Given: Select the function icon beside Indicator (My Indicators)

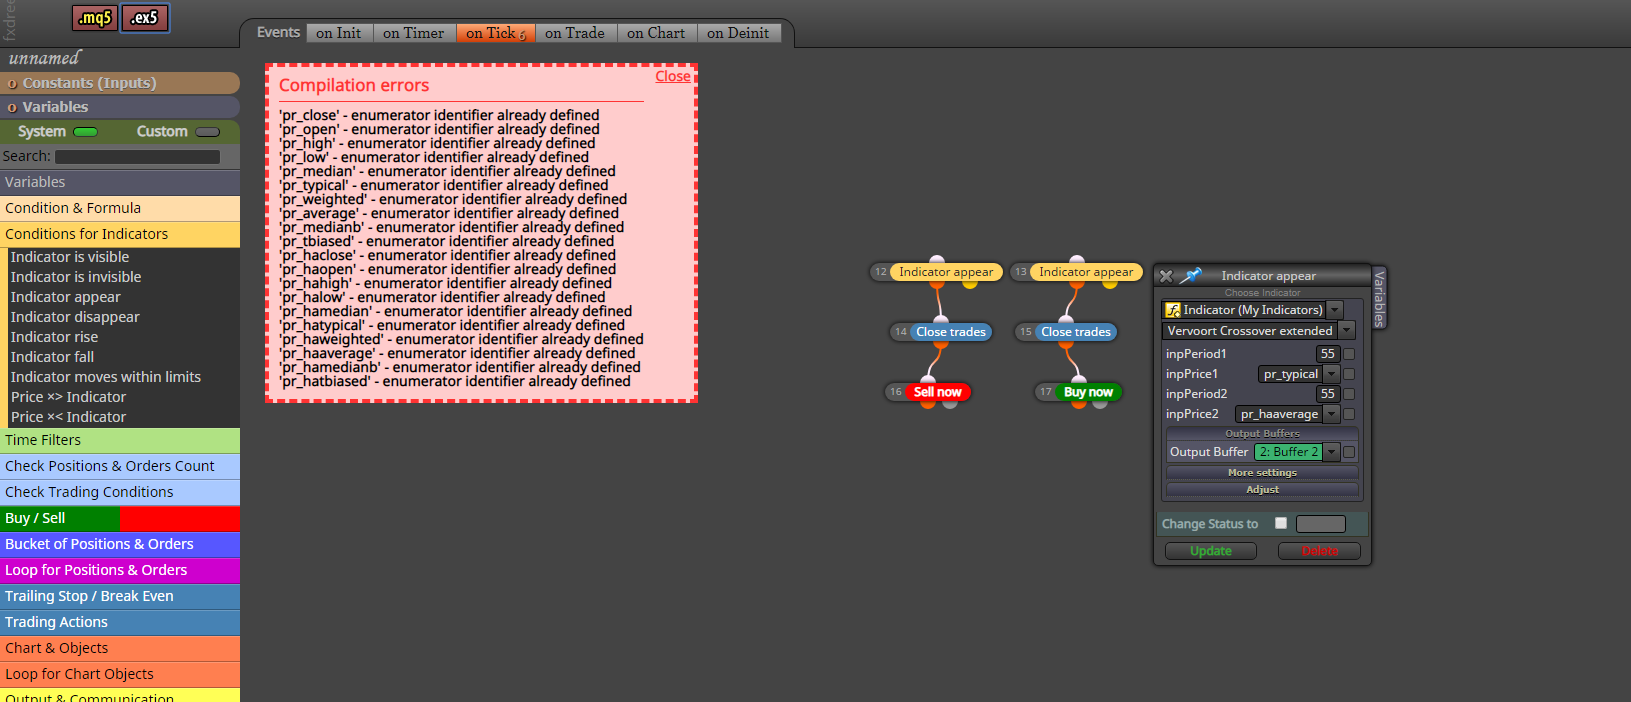Looking at the screenshot, I should pos(1173,310).
